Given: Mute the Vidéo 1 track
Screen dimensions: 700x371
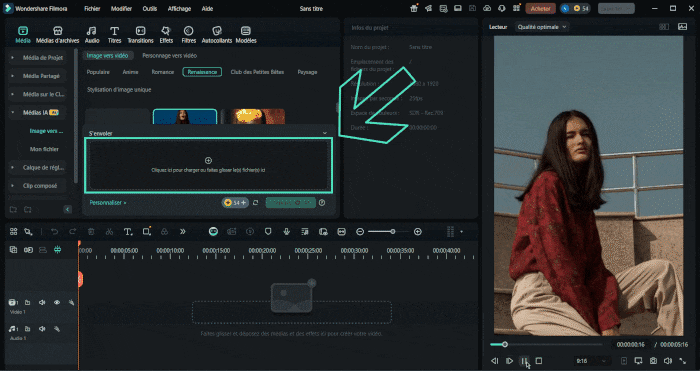Looking at the screenshot, I should 42,303.
